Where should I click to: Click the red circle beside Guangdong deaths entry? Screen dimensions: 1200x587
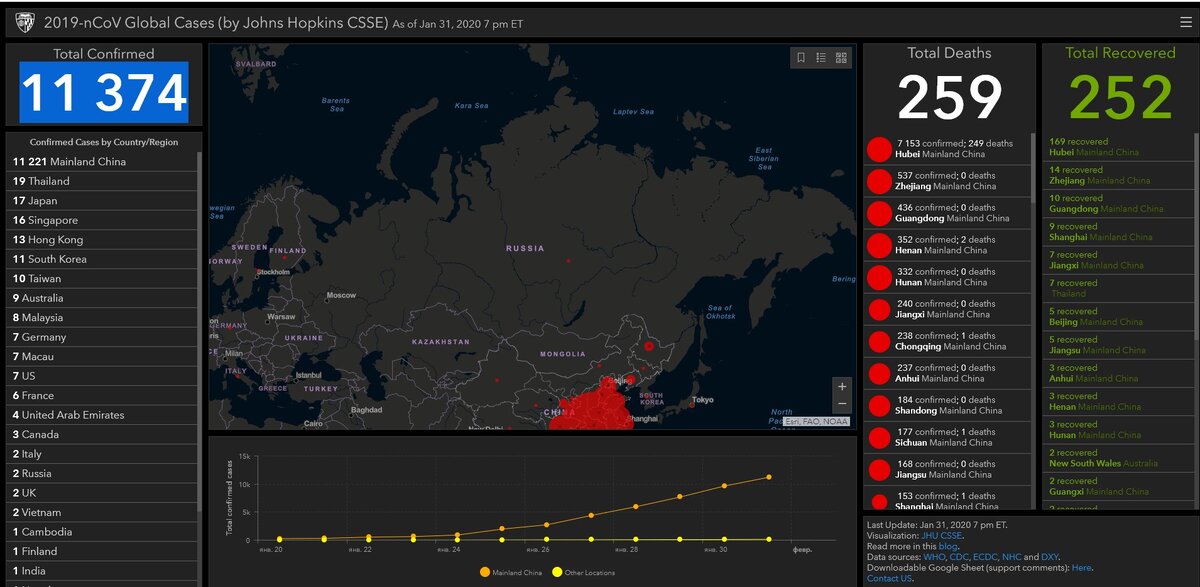click(879, 213)
